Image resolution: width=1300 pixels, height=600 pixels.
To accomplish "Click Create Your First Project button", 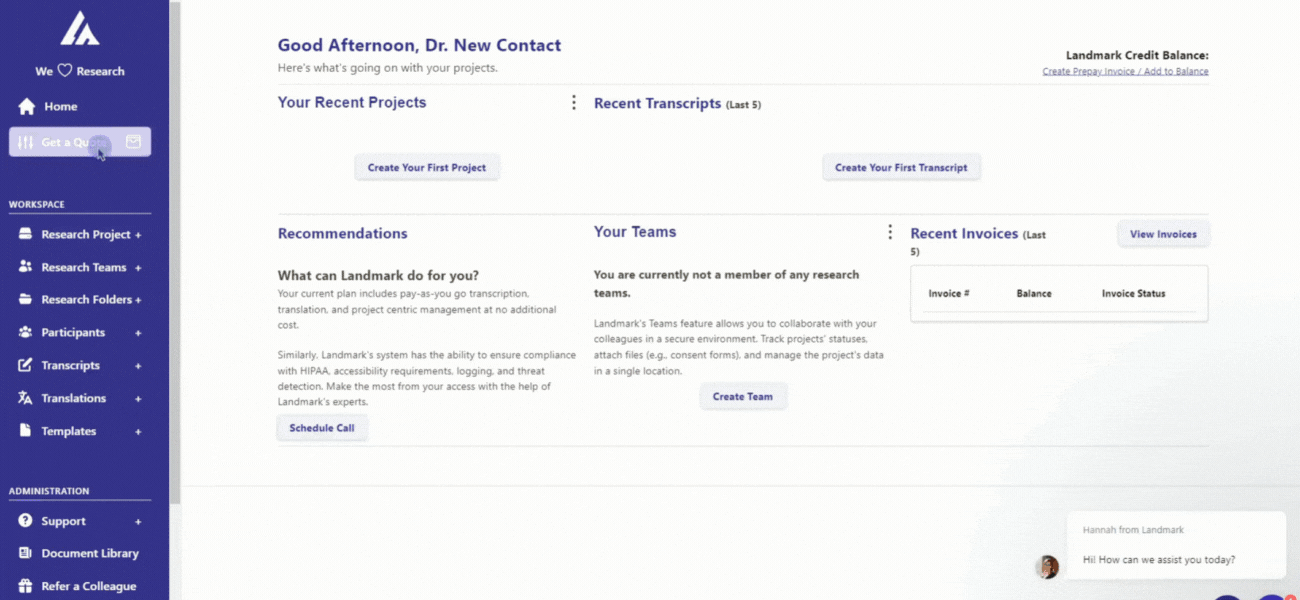I will (427, 168).
